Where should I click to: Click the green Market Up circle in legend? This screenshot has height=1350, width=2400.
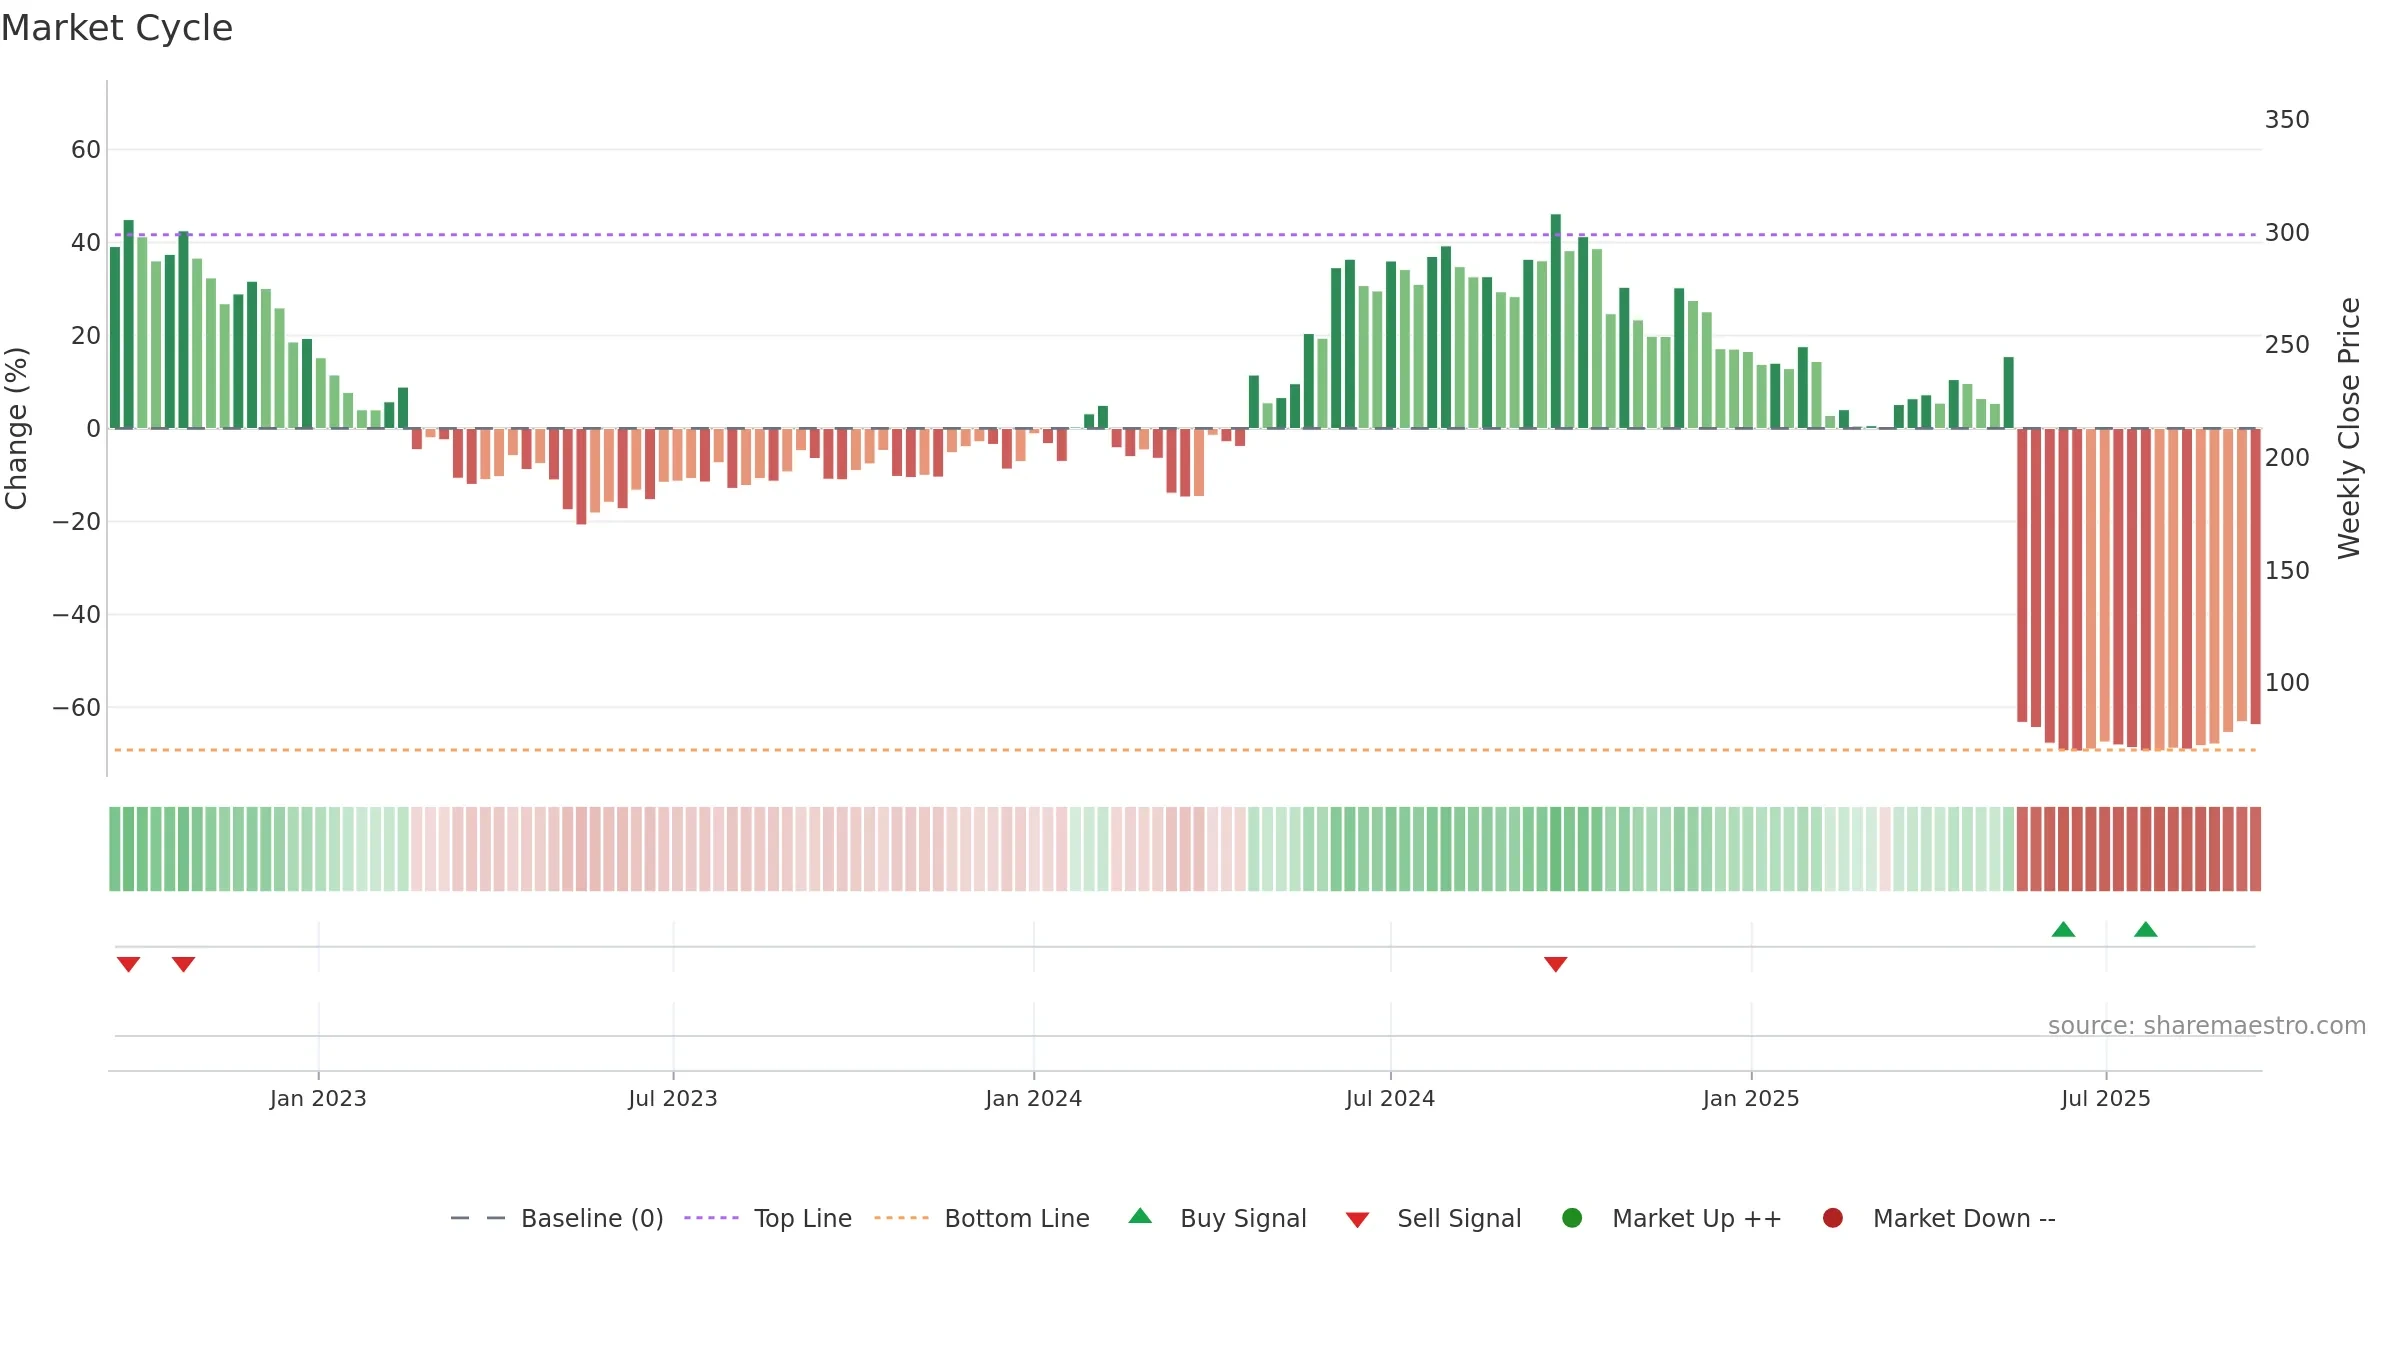coord(1572,1218)
